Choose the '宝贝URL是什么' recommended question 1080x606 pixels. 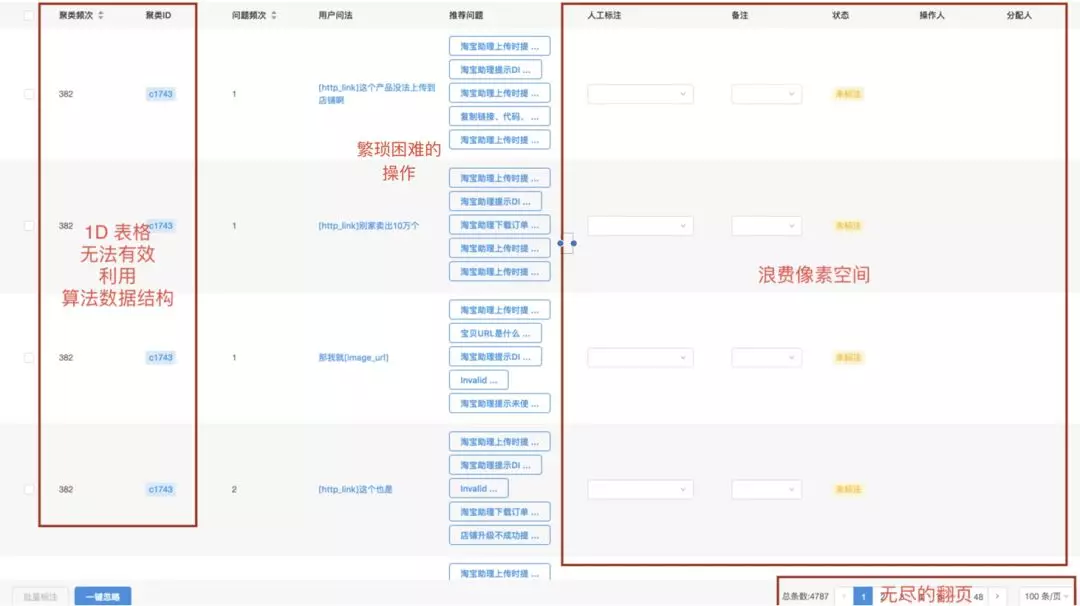click(x=495, y=333)
